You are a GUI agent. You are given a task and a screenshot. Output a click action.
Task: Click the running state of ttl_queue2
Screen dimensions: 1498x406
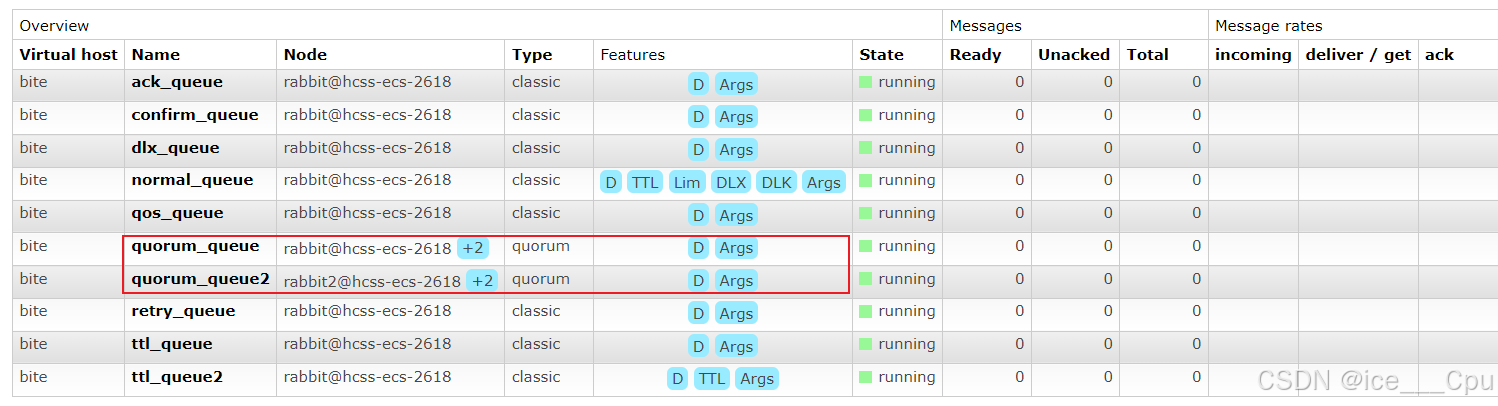click(x=898, y=377)
